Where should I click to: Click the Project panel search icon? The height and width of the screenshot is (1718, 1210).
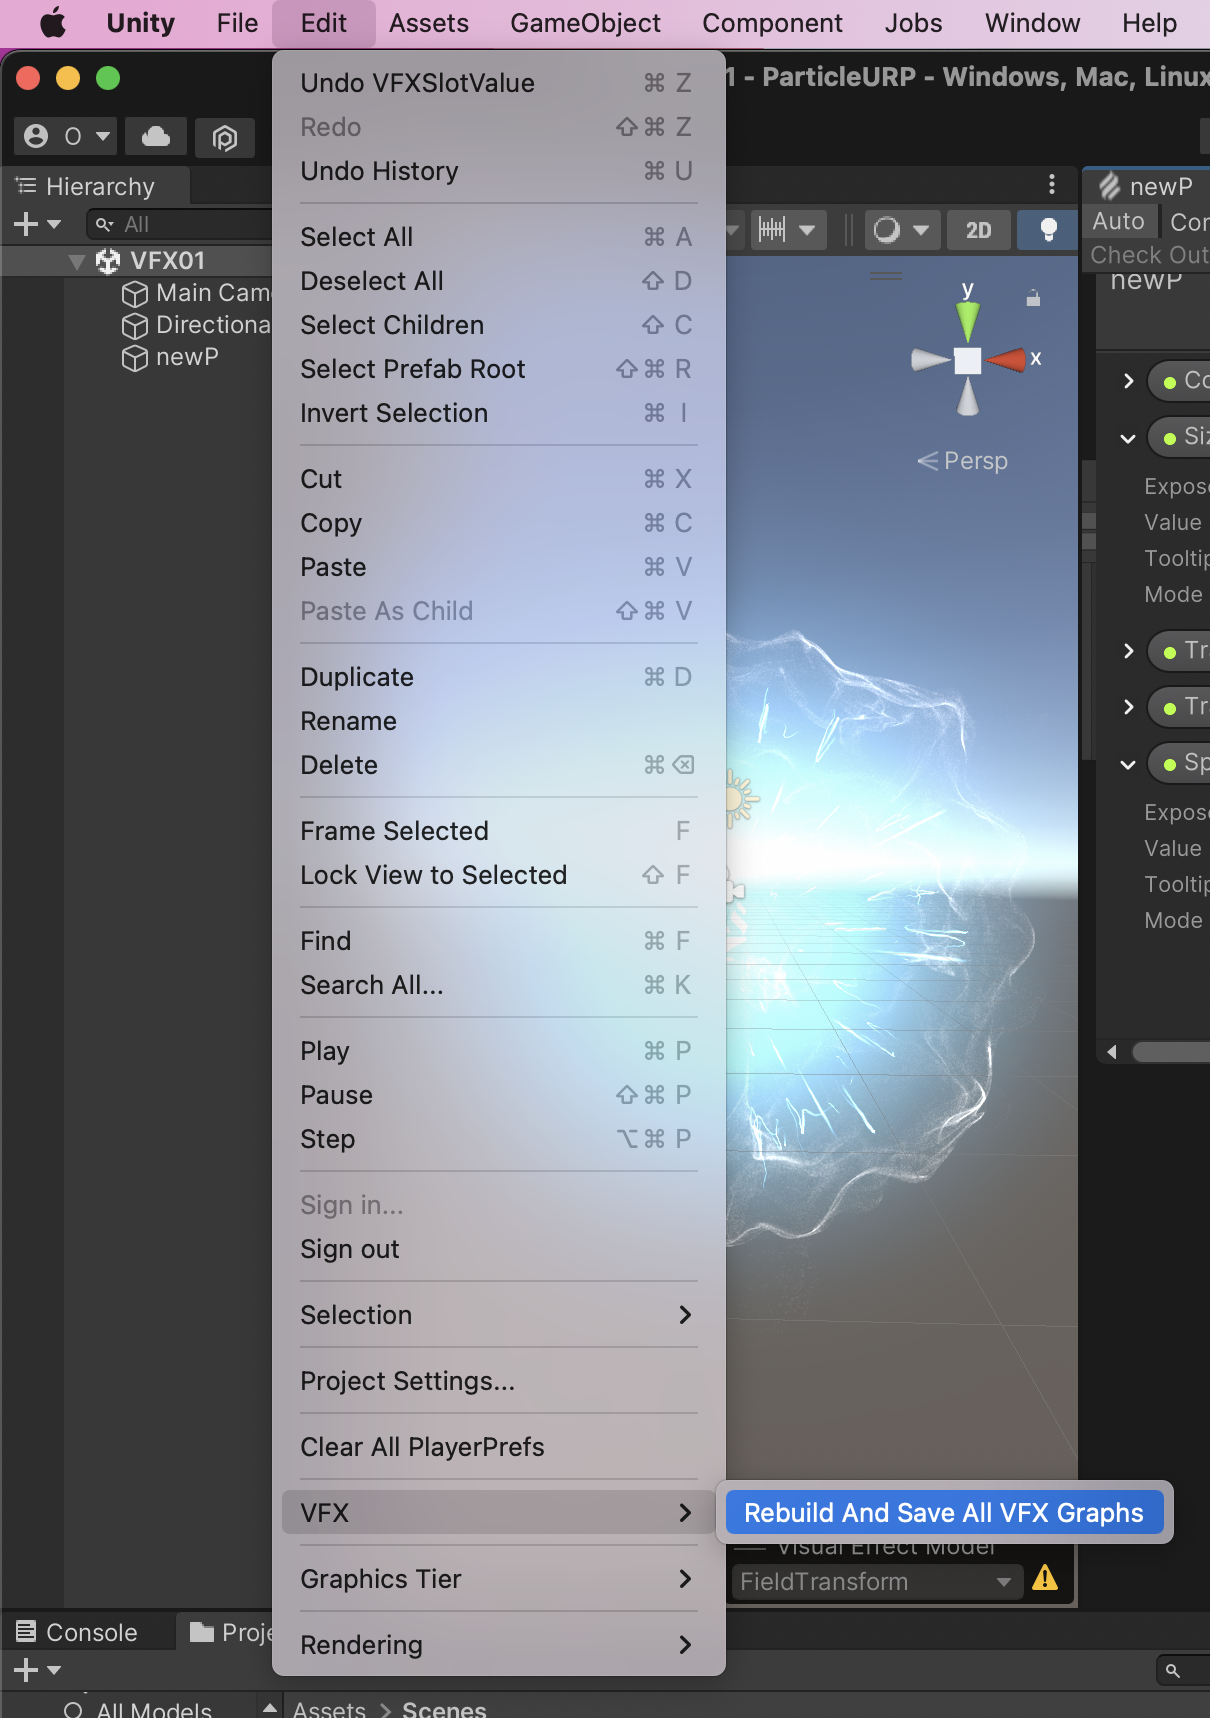[1173, 1670]
